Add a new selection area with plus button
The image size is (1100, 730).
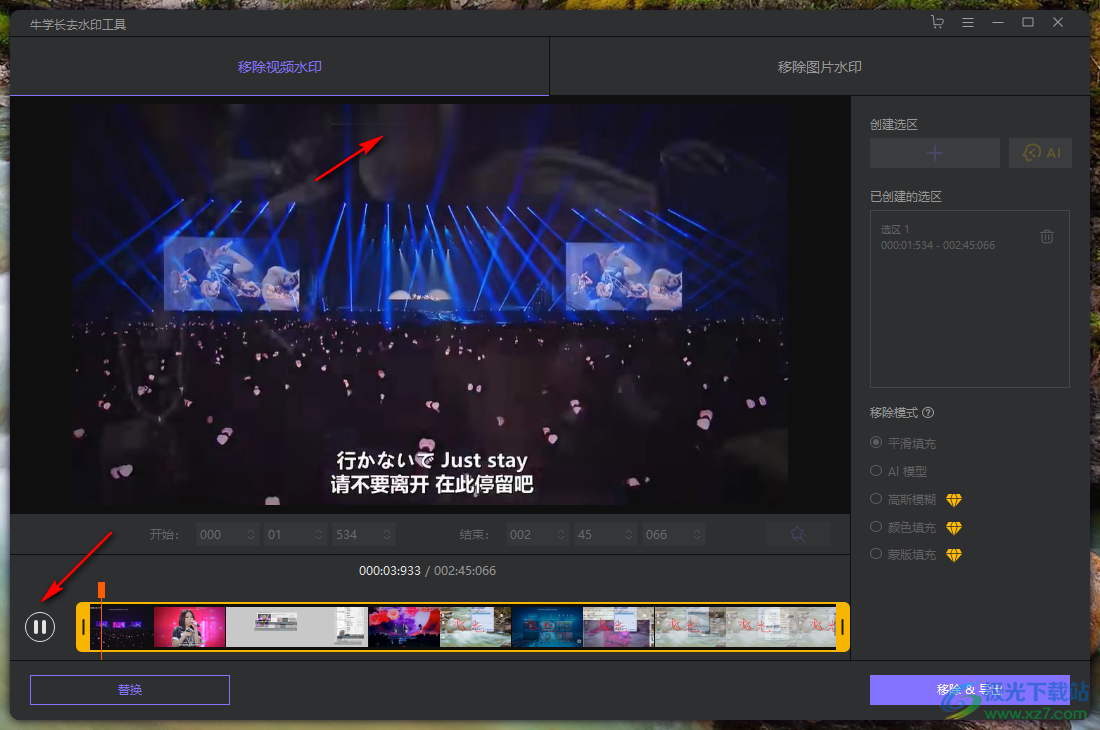[x=934, y=153]
